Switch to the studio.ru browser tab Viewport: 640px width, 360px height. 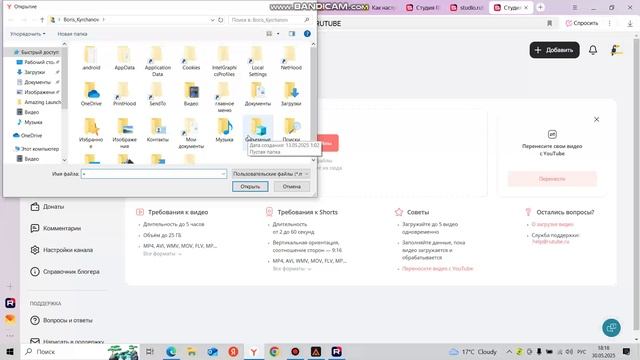tap(466, 7)
